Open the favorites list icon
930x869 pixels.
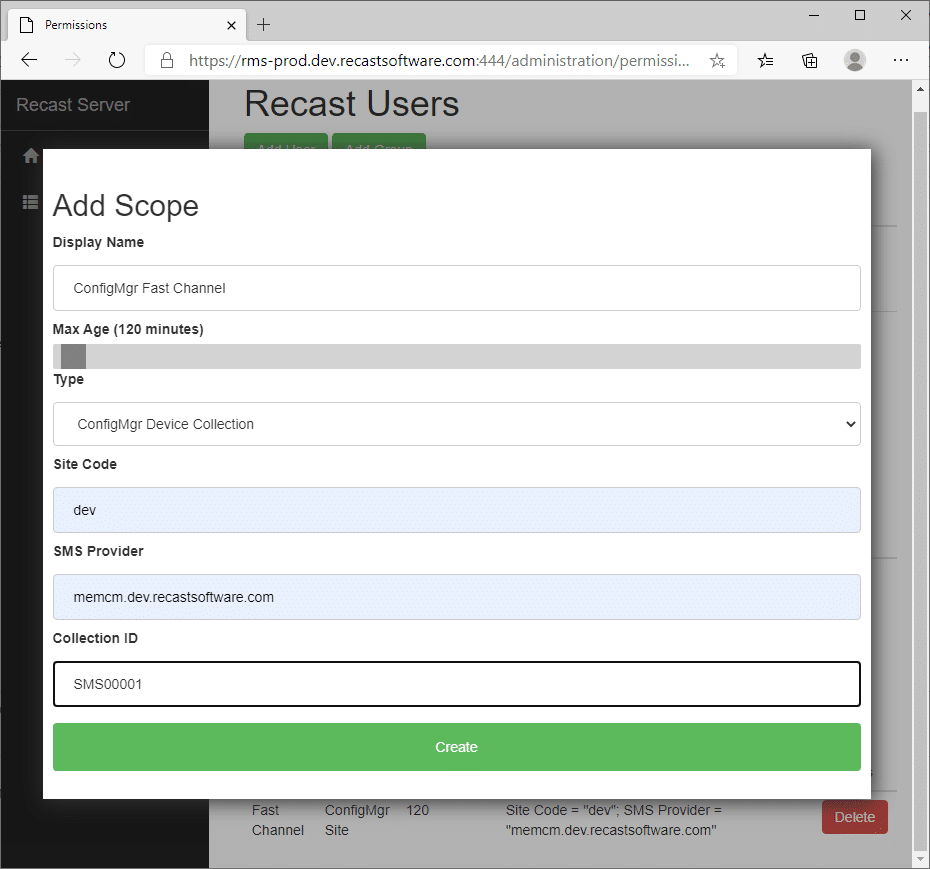pos(765,60)
